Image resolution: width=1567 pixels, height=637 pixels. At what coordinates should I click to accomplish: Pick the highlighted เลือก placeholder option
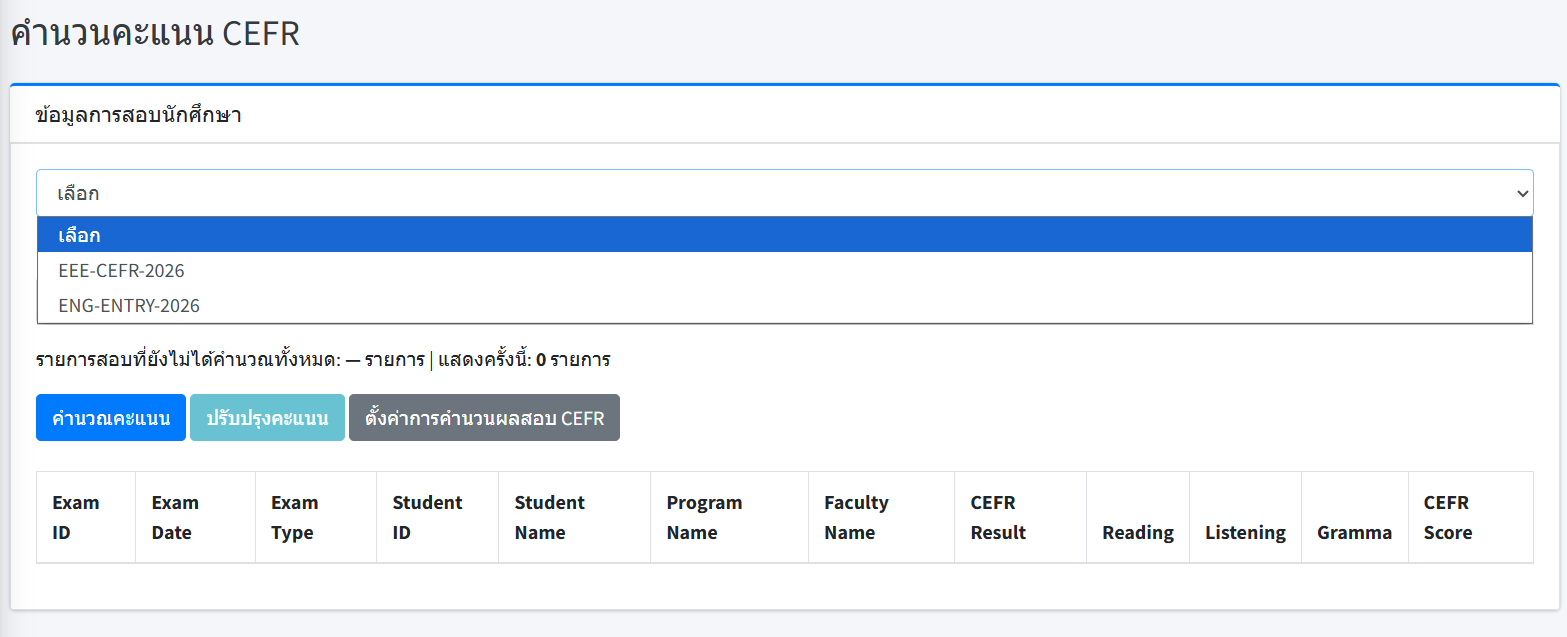coord(784,235)
